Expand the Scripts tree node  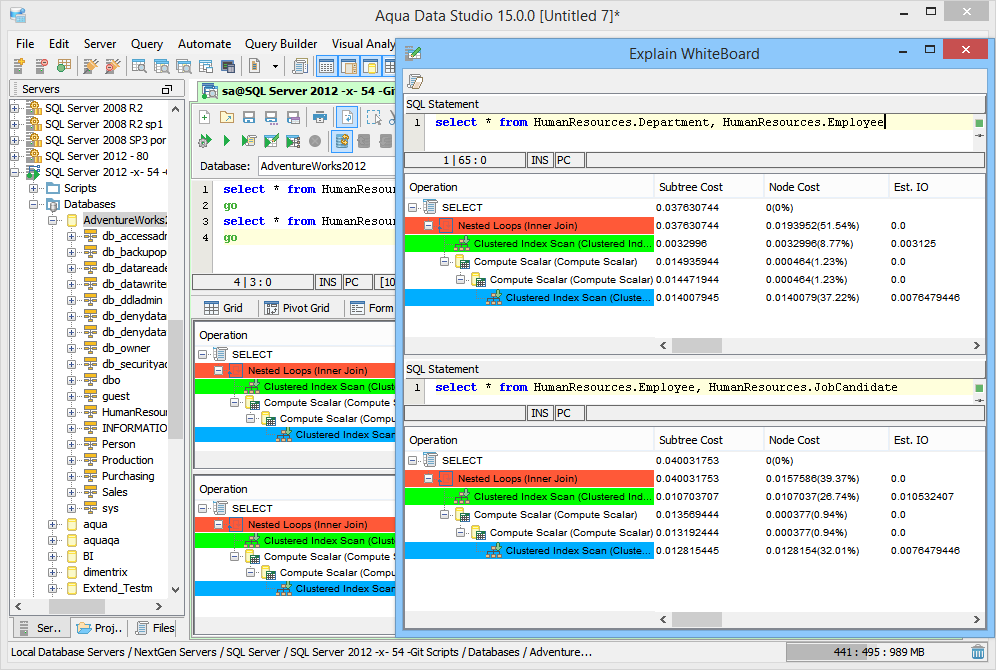[x=33, y=188]
